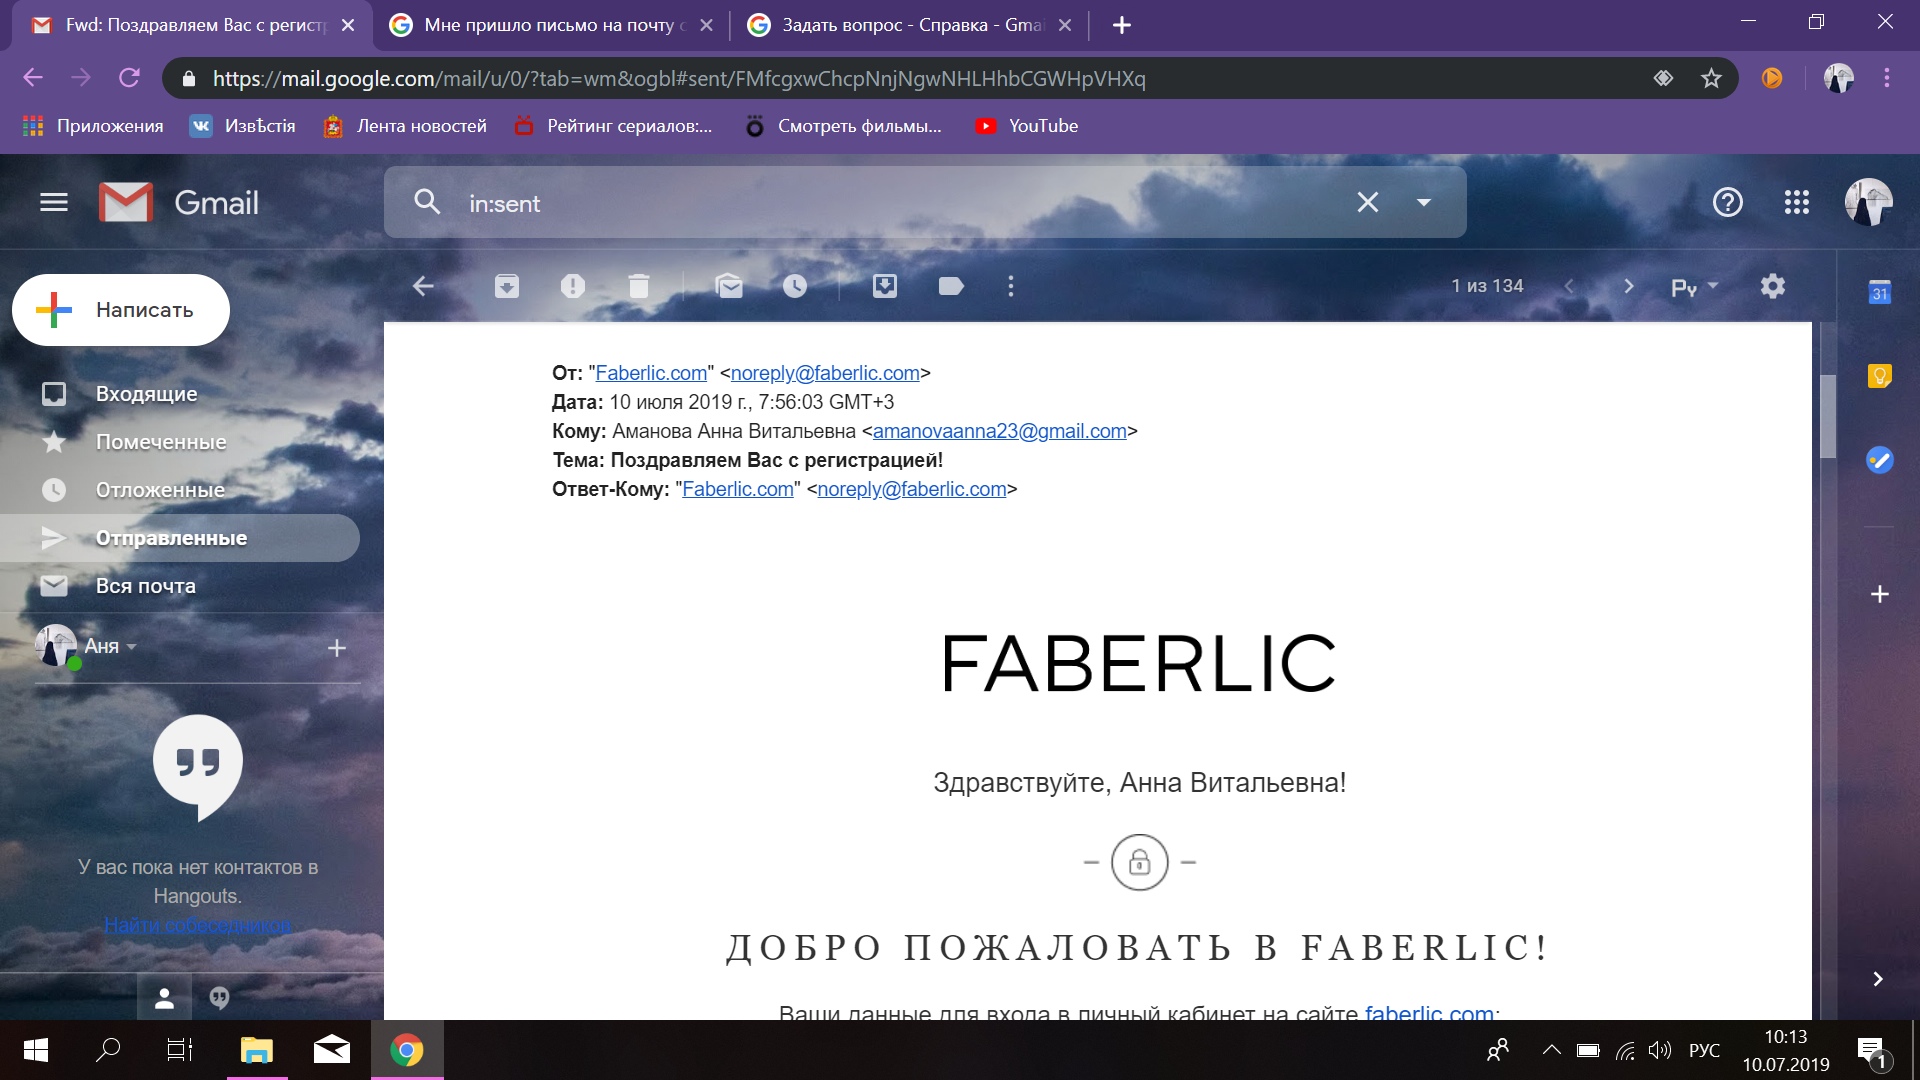The width and height of the screenshot is (1920, 1080).
Task: Show hidden system tray icons
Action: pos(1551,1050)
